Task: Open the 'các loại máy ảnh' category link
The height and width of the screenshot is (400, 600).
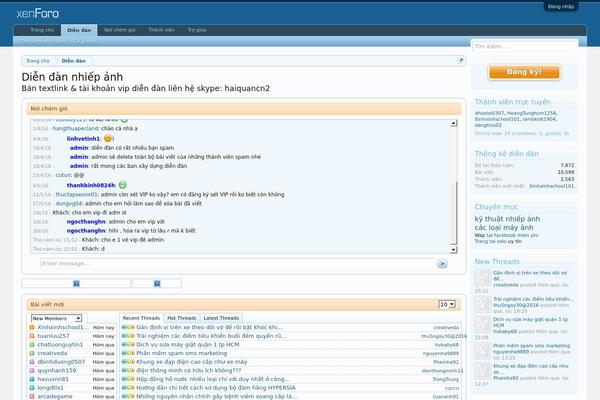Action: pyautogui.click(x=504, y=227)
